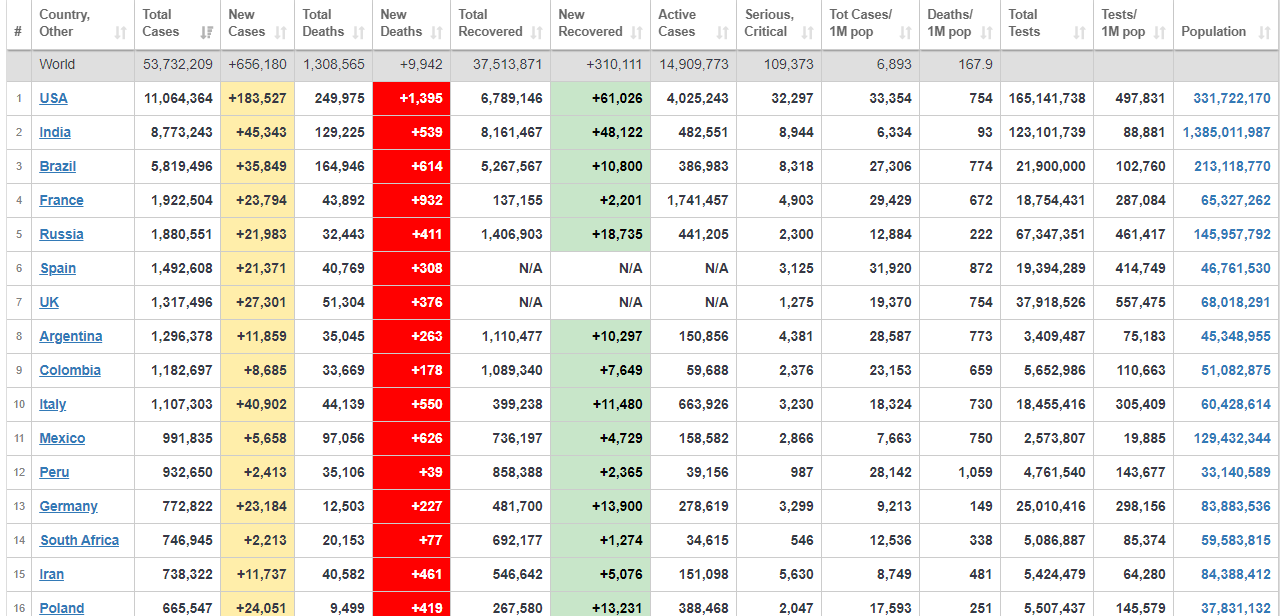Screen dimensions: 1280x616
Task: Follow the Italy country link
Action: 53,404
